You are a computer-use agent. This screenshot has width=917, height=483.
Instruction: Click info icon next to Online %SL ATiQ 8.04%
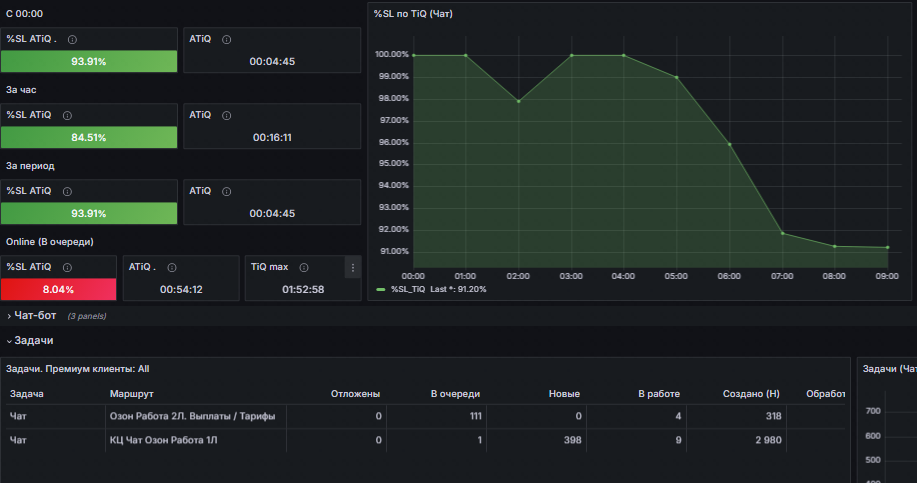click(x=67, y=268)
